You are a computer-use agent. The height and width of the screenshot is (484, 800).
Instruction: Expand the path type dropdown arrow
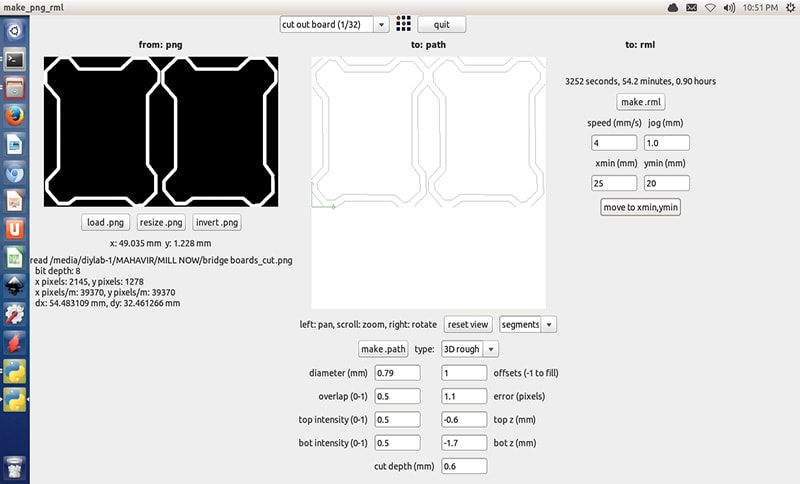(x=491, y=349)
